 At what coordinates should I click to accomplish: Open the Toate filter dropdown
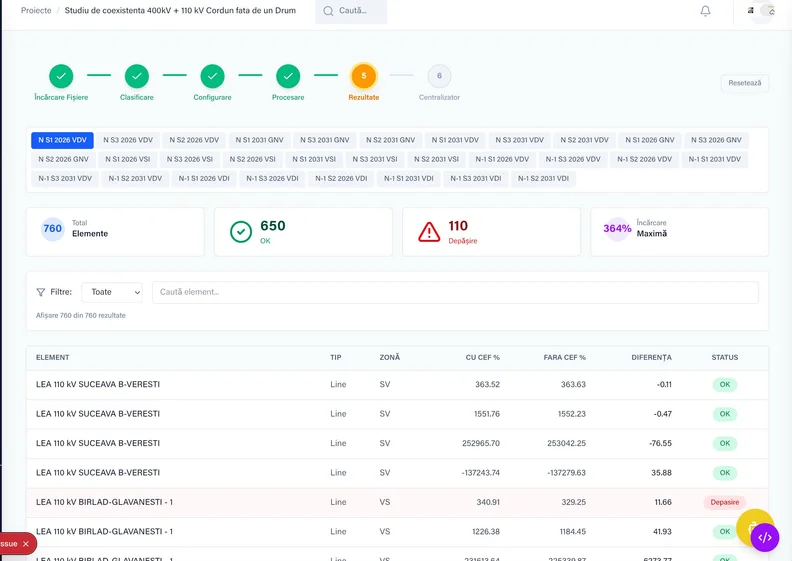pos(112,292)
